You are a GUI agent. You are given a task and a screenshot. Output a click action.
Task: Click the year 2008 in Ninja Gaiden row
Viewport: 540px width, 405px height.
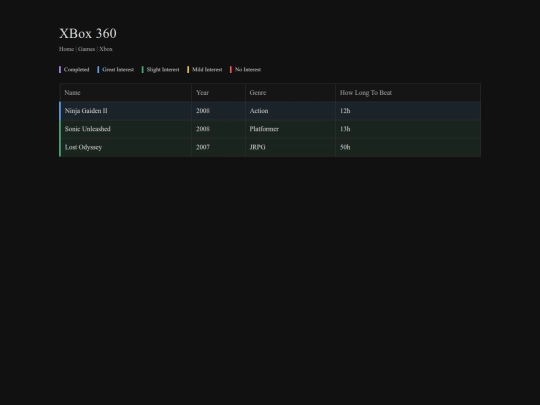pos(203,111)
